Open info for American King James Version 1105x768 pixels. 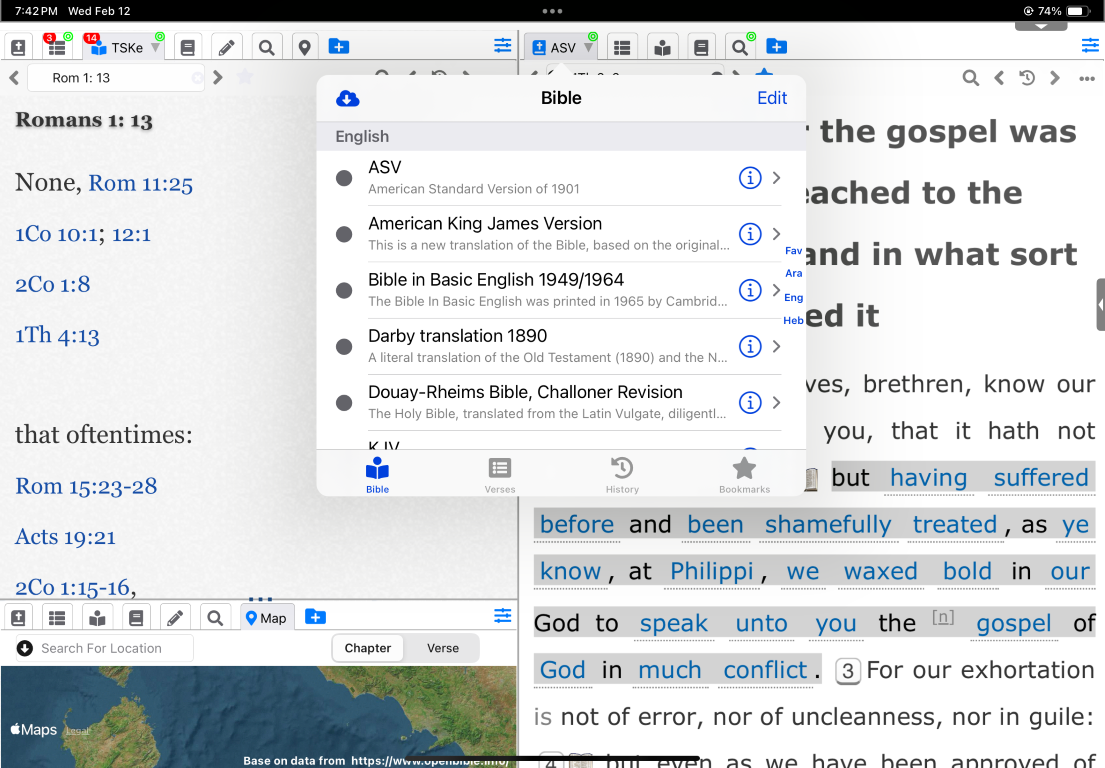click(749, 234)
